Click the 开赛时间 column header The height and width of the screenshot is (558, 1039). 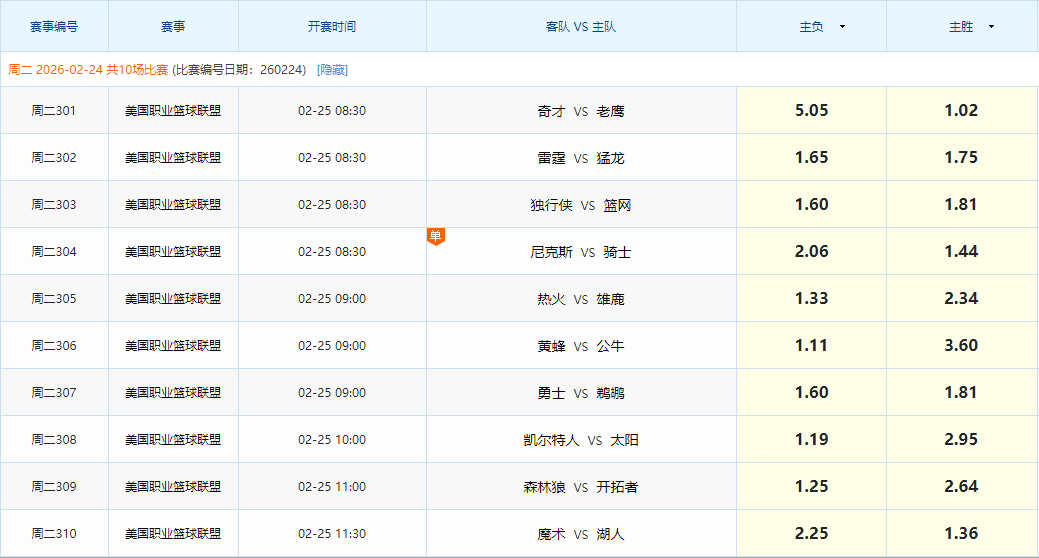[x=331, y=27]
